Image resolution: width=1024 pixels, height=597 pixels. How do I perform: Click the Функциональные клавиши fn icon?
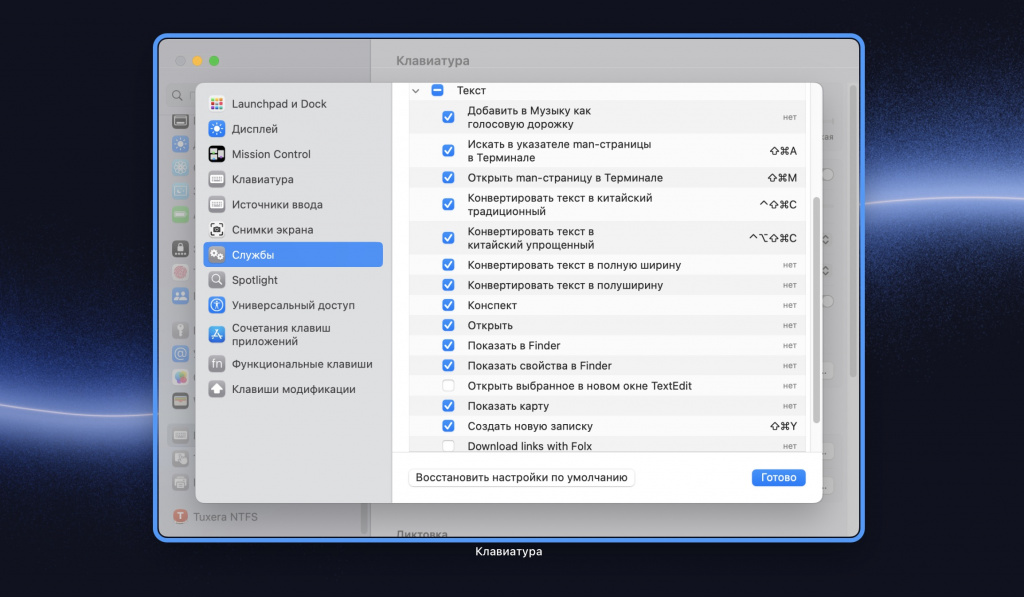216,364
